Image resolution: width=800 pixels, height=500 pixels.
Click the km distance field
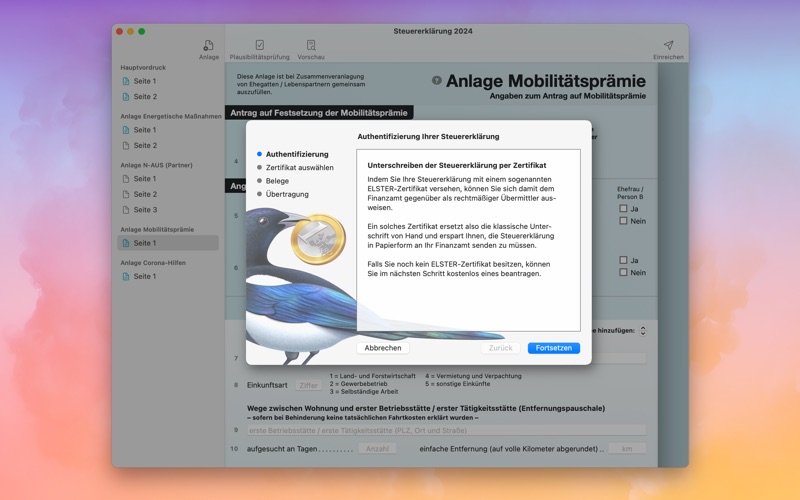627,448
